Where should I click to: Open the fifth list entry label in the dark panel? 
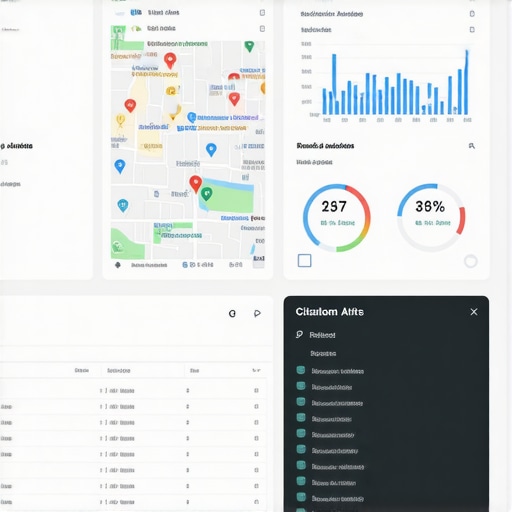click(333, 435)
